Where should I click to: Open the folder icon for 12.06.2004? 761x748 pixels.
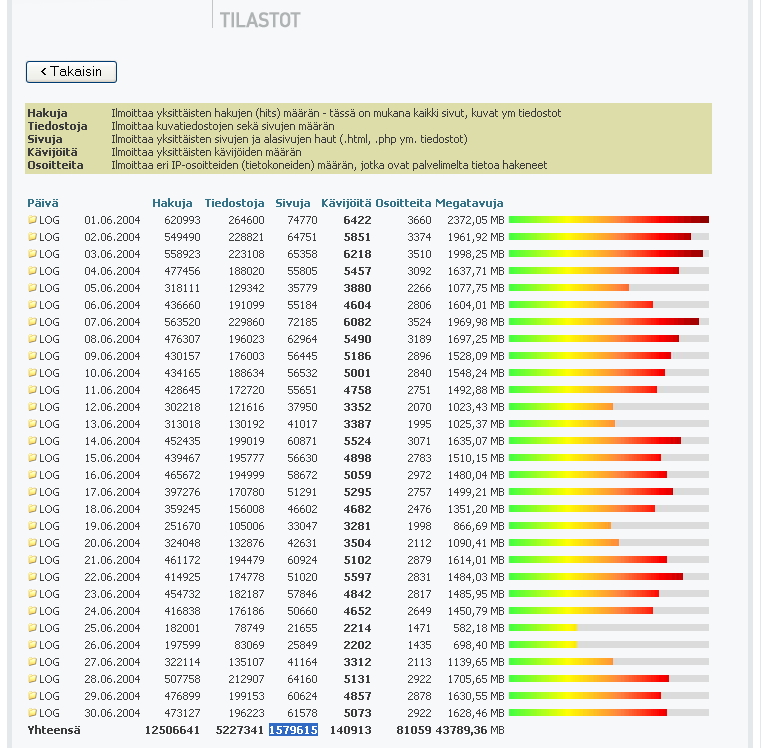pyautogui.click(x=33, y=407)
